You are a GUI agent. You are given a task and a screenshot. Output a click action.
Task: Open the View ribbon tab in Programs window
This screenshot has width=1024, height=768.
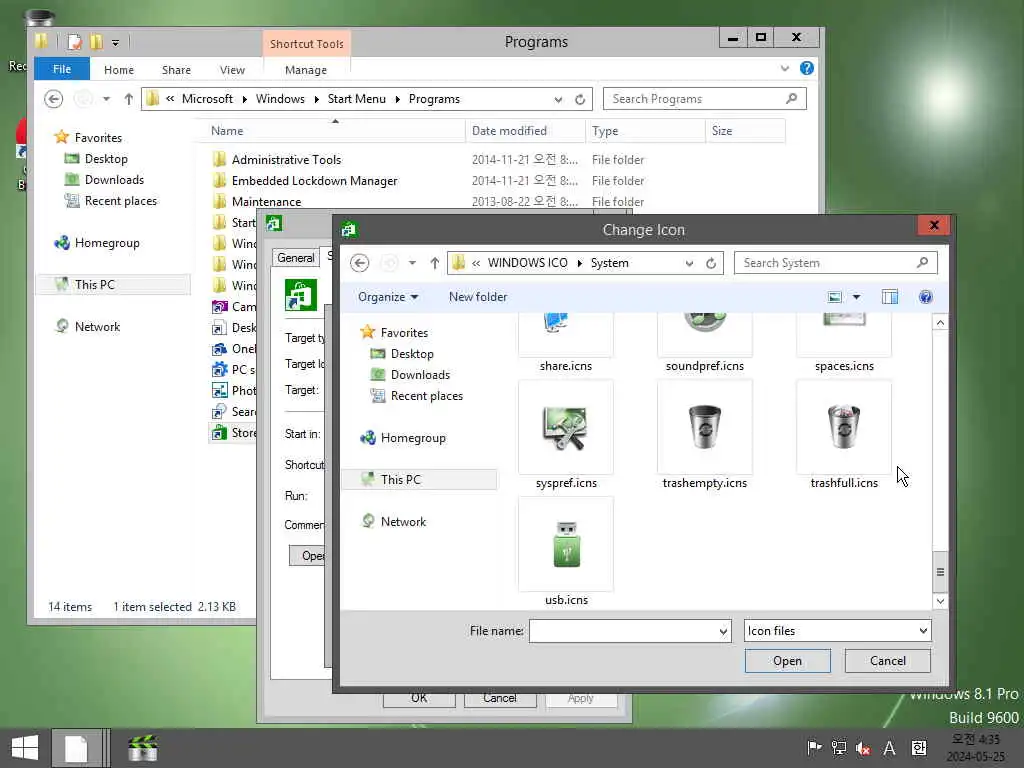point(232,70)
